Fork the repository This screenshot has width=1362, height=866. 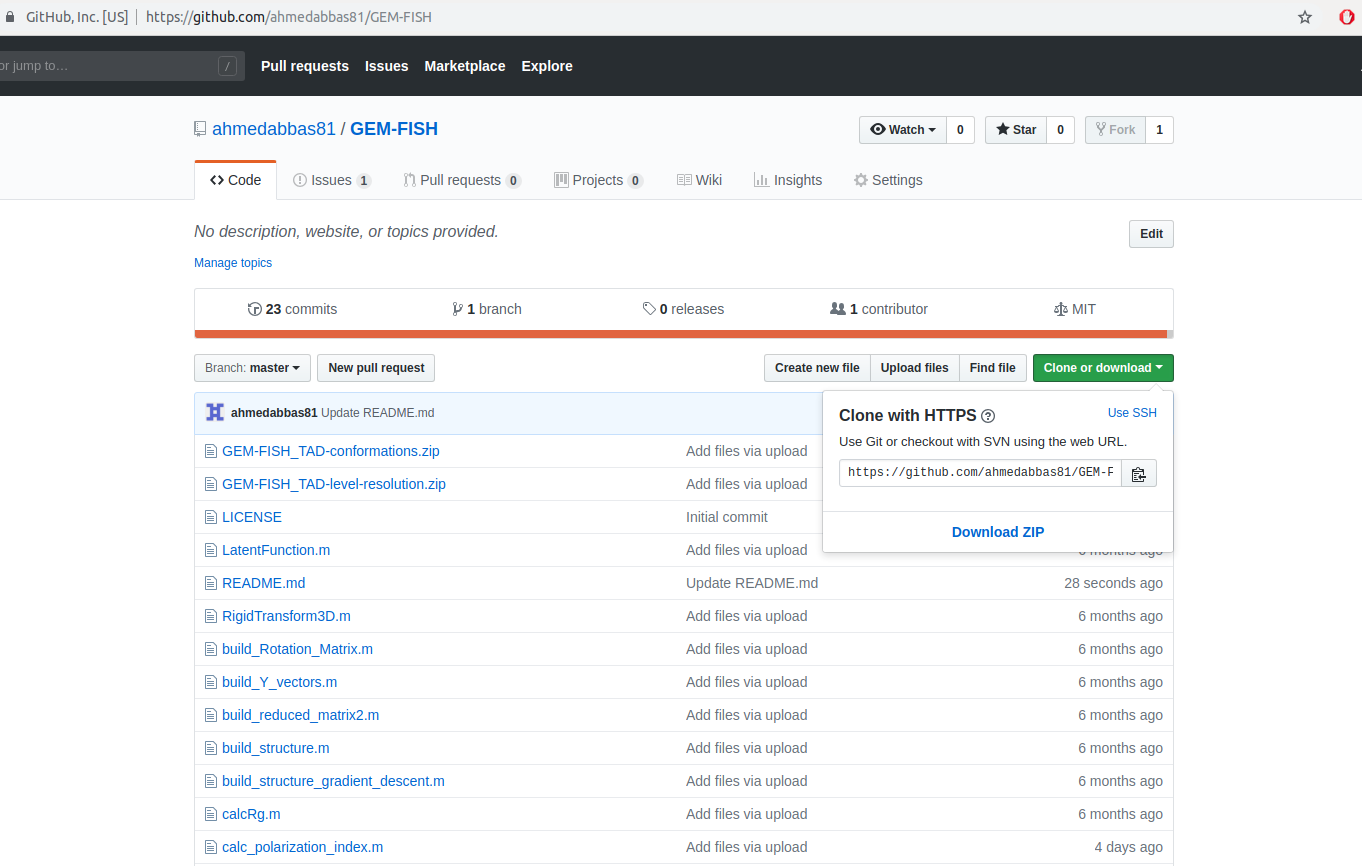[1115, 129]
